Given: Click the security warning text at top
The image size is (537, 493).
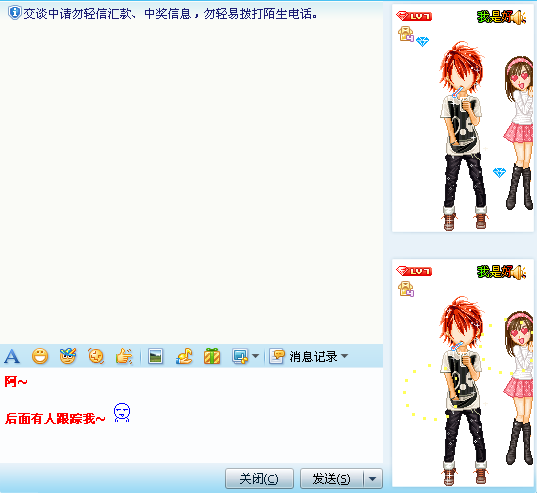Looking at the screenshot, I should tap(170, 14).
